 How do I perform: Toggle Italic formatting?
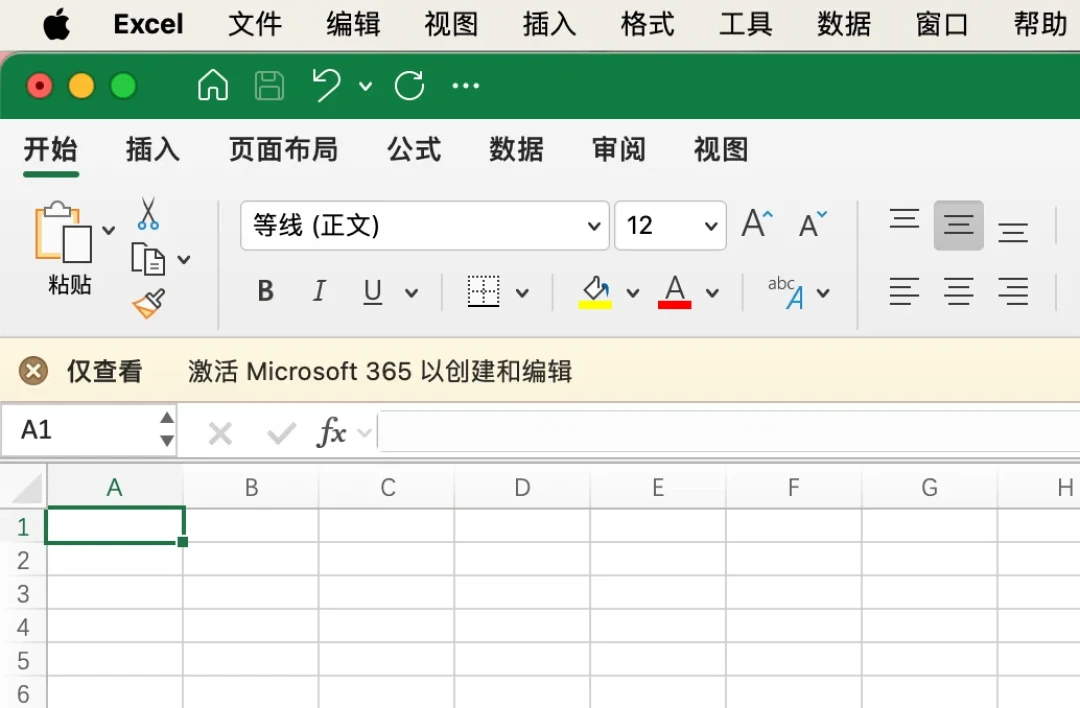pos(319,291)
